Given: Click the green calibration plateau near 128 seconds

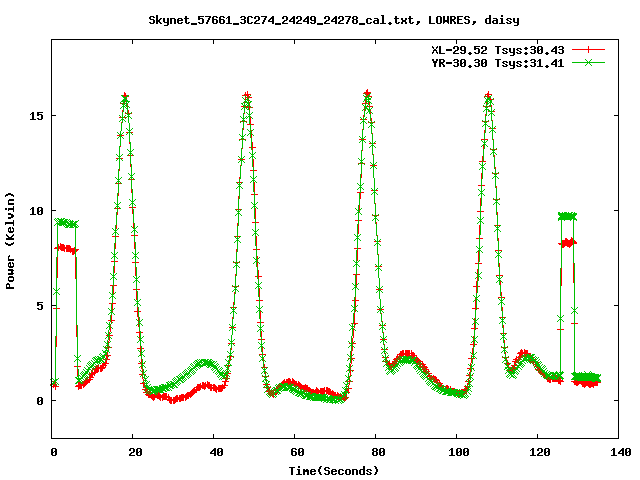Looking at the screenshot, I should (567, 216).
